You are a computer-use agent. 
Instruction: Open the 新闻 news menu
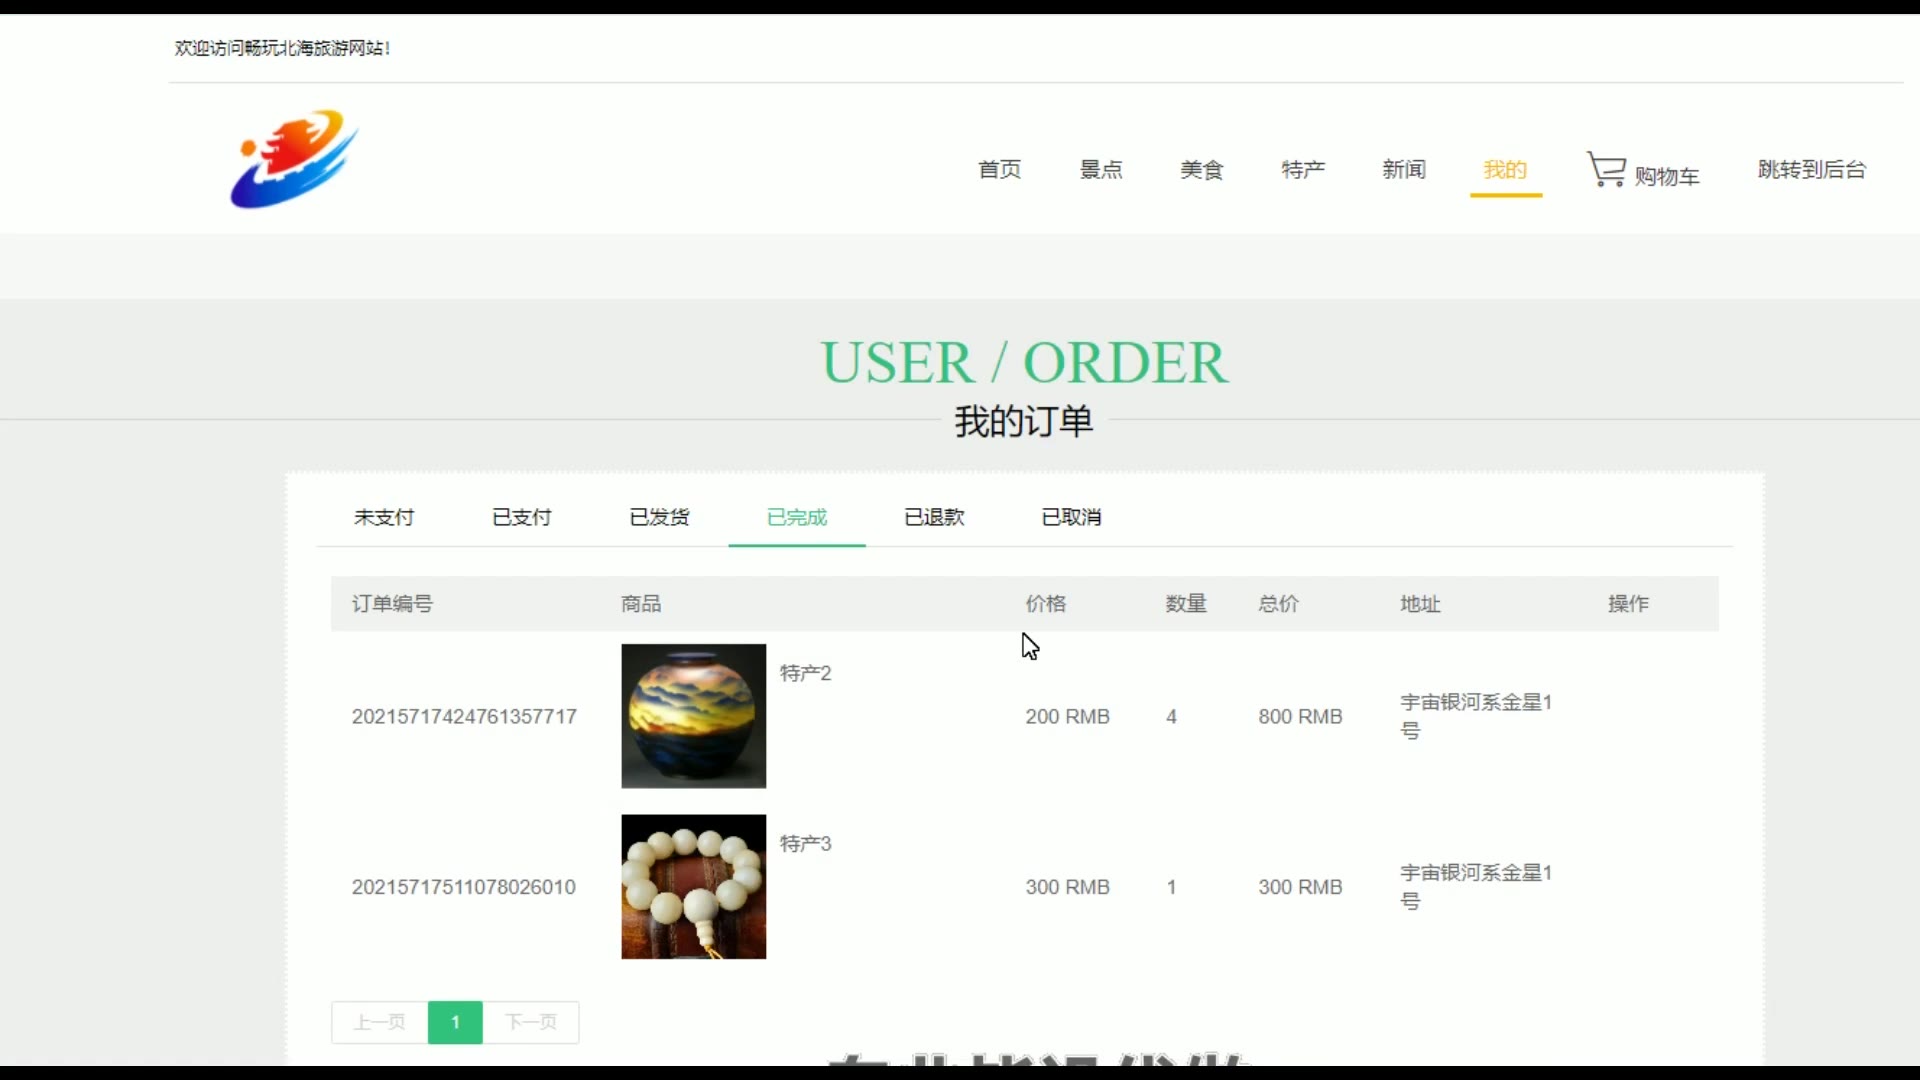click(1404, 170)
